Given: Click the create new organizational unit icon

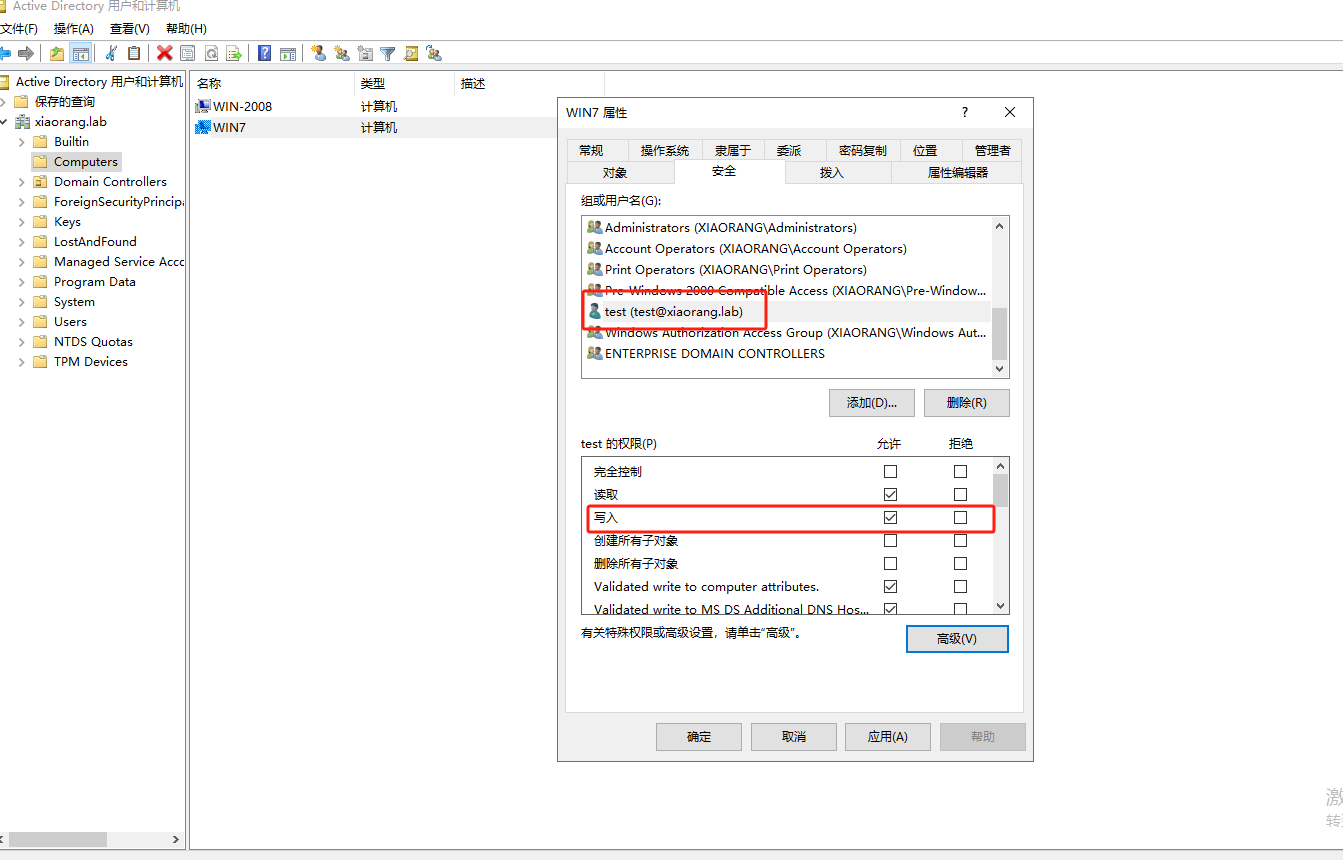Looking at the screenshot, I should (x=365, y=53).
